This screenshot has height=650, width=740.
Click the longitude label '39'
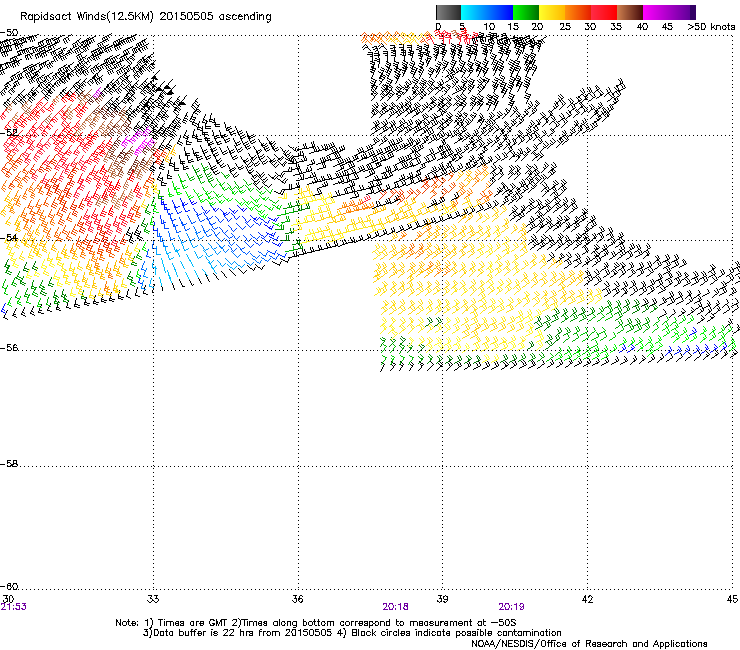point(442,599)
